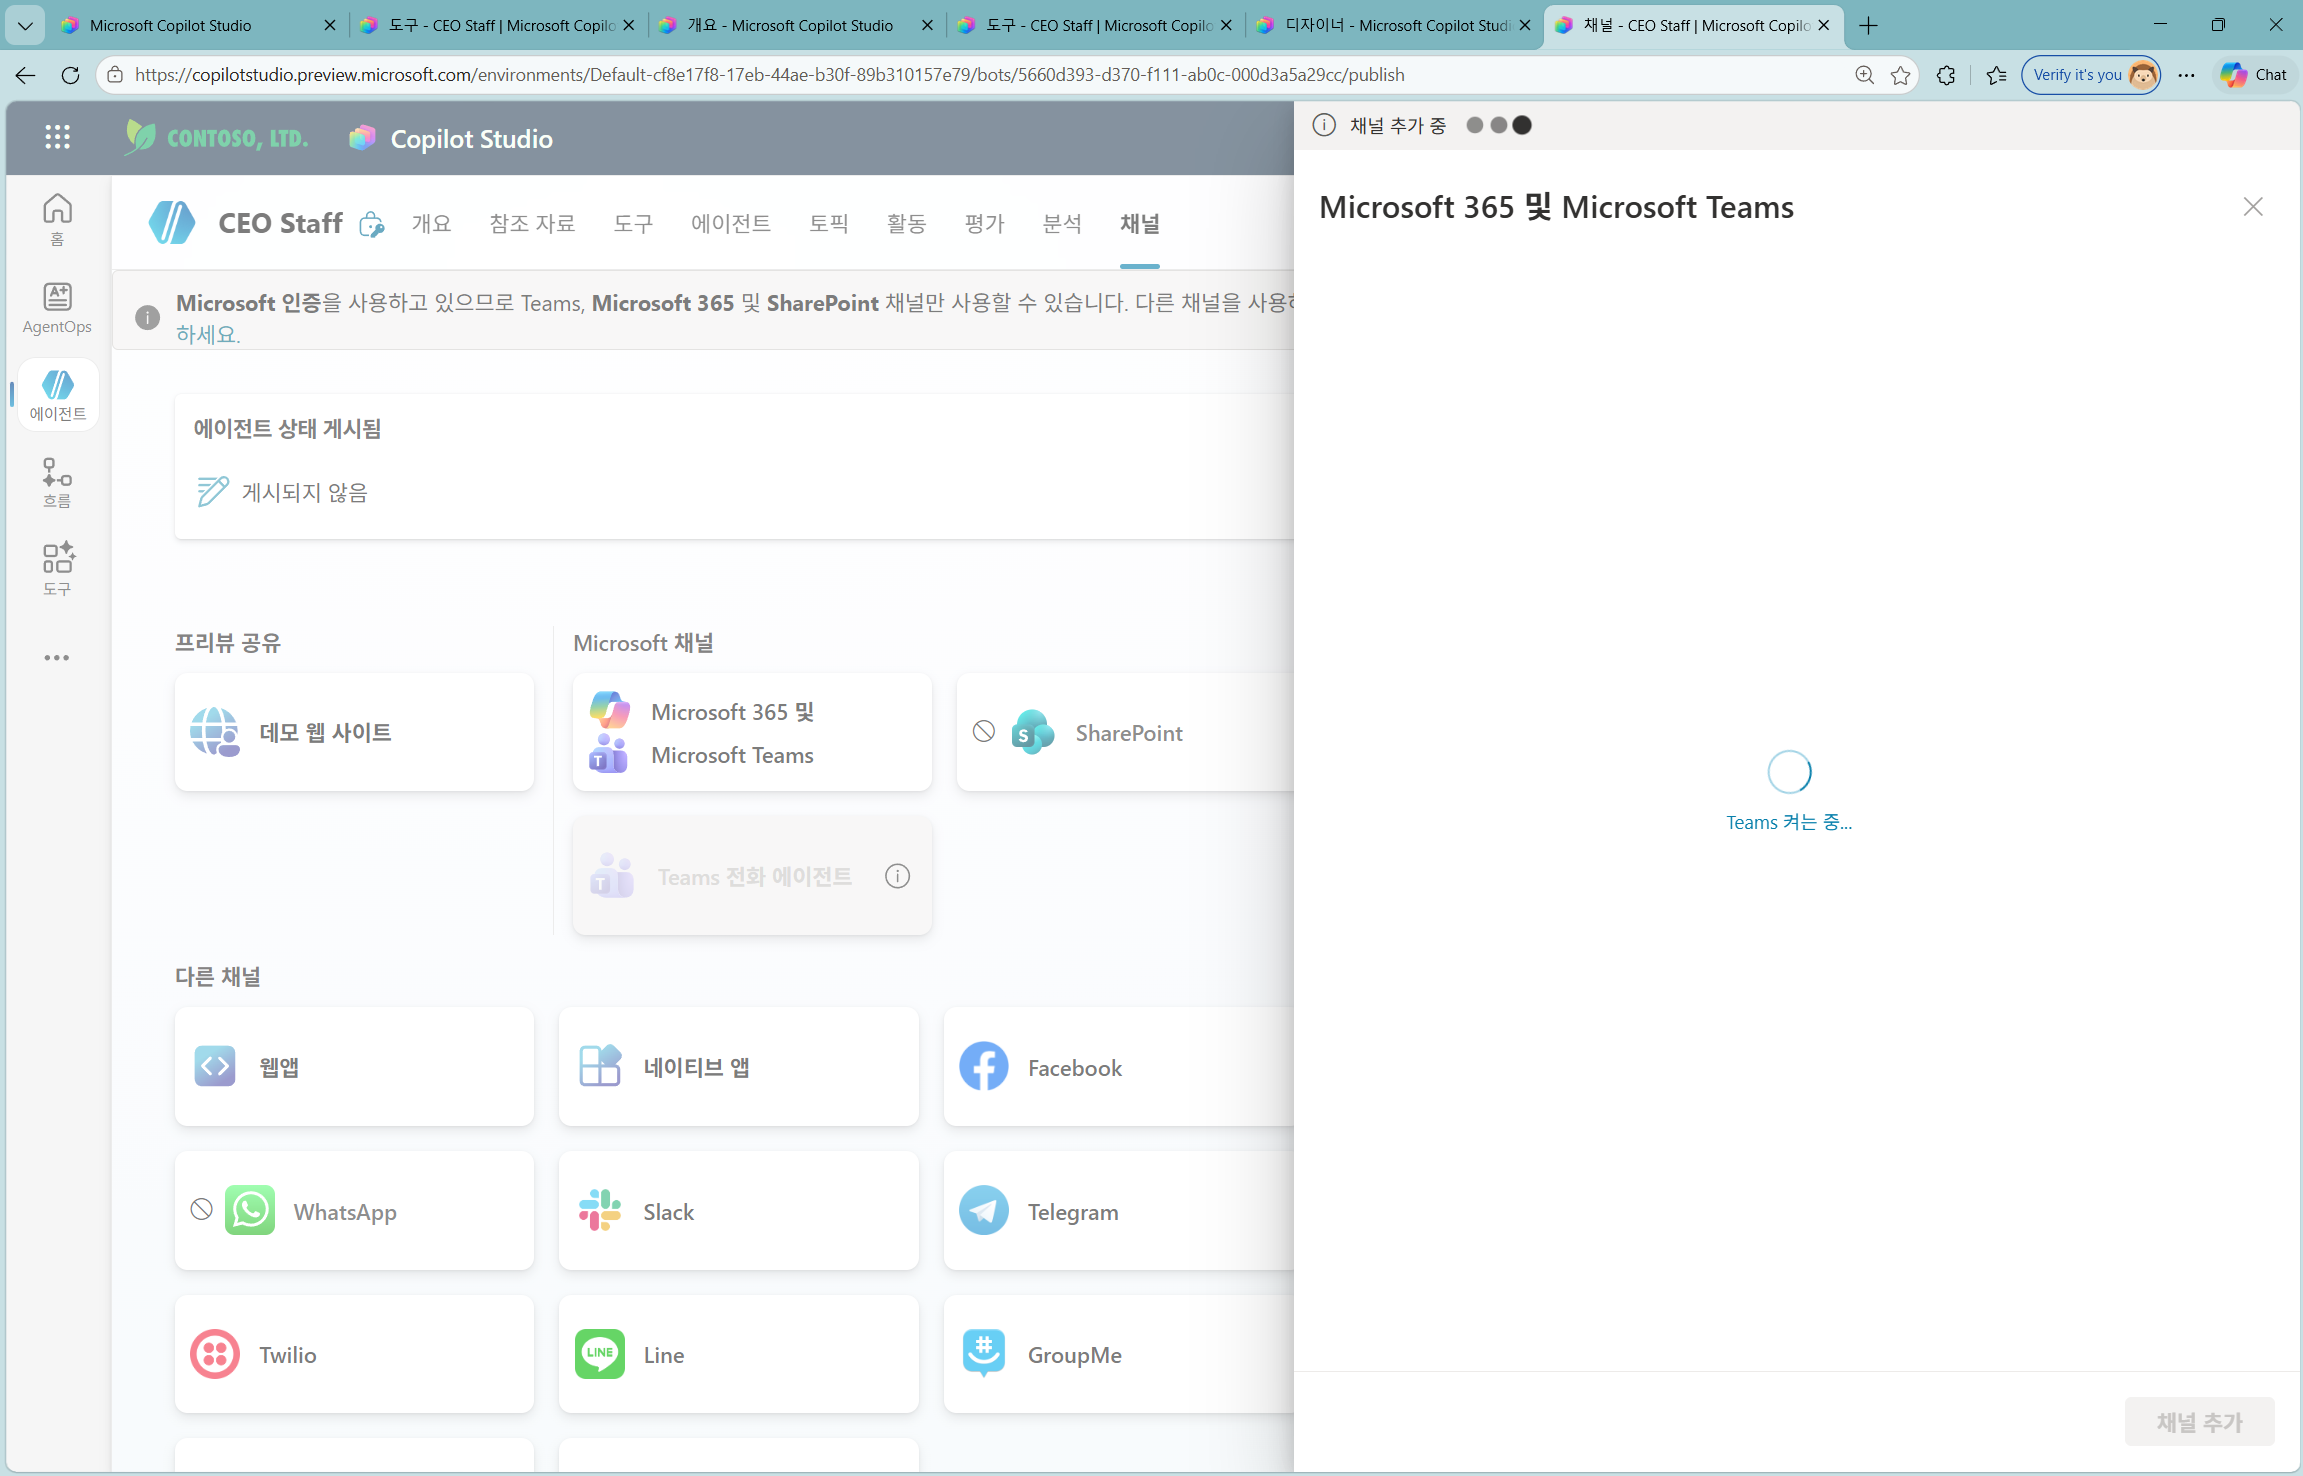Open the 활동 tab

(x=906, y=223)
